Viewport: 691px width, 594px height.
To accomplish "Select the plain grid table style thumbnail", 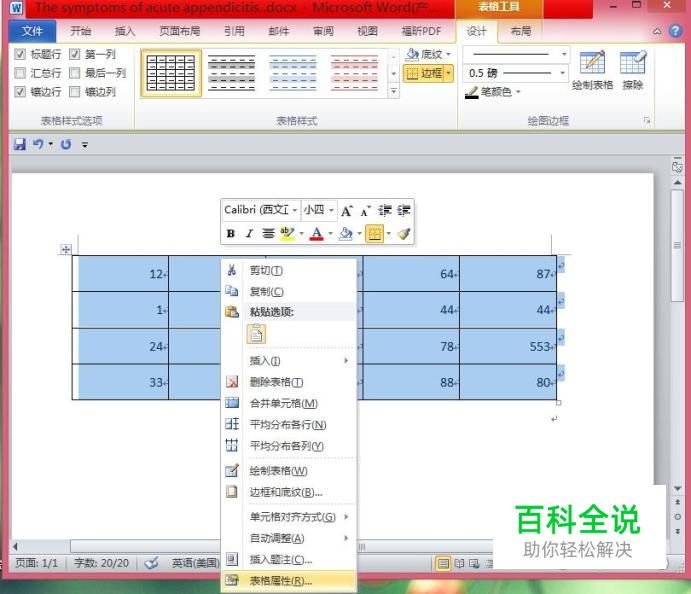I will coord(171,73).
